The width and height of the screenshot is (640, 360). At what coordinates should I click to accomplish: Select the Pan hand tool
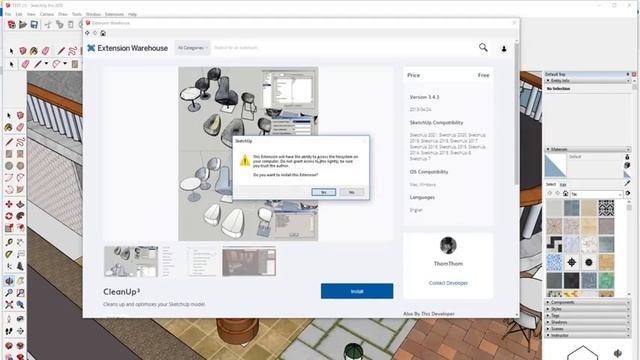click(20, 281)
